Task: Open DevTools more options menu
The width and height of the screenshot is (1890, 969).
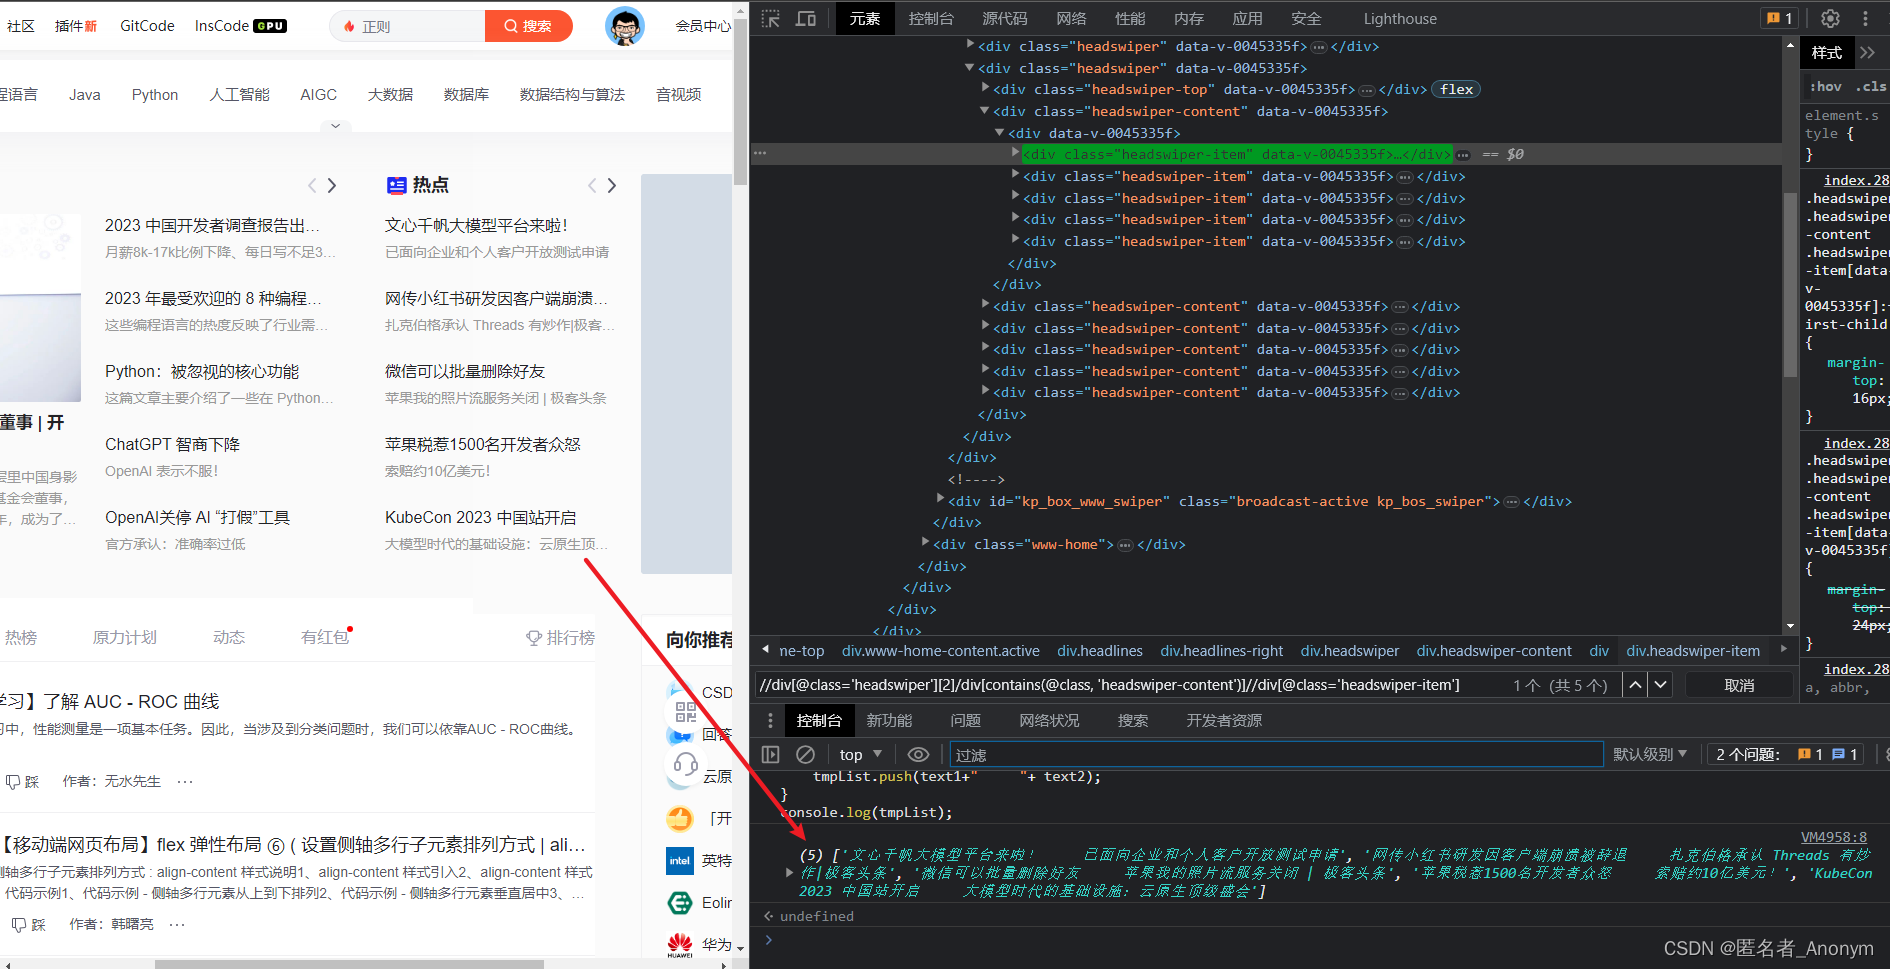Action: click(1865, 18)
